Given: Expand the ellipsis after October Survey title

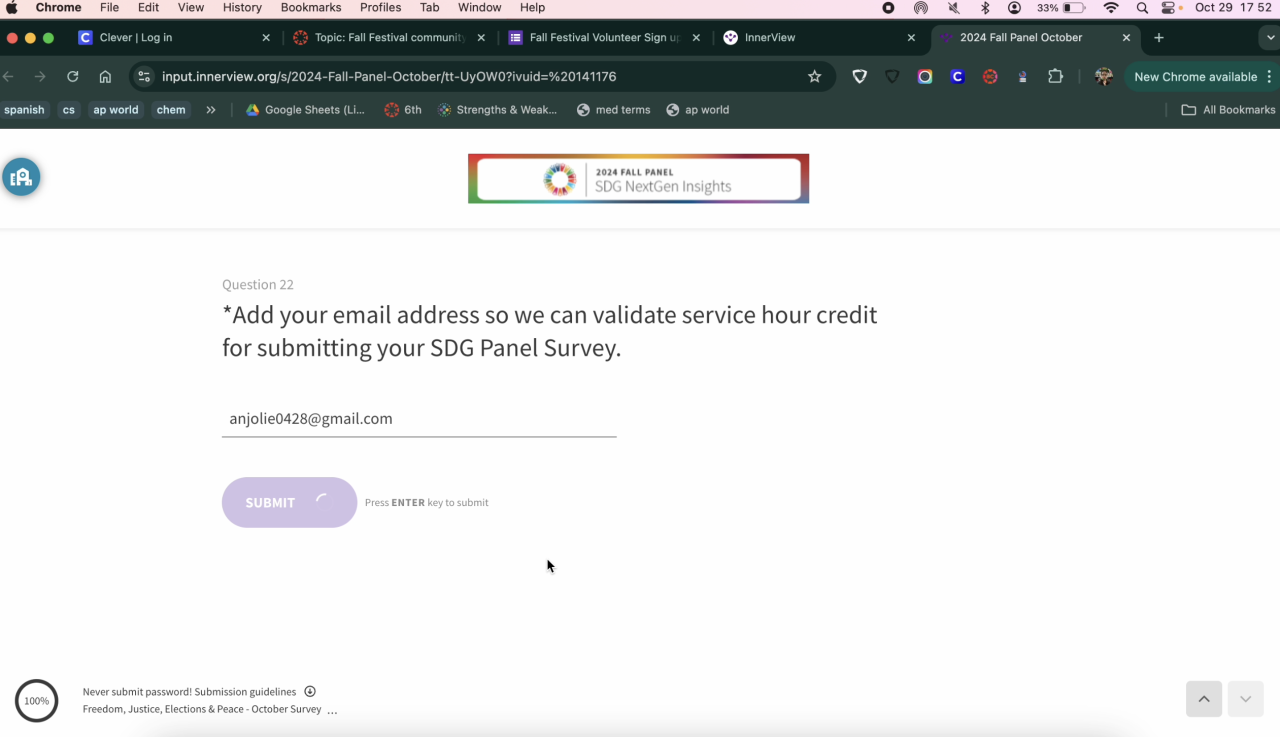Looking at the screenshot, I should coord(332,710).
